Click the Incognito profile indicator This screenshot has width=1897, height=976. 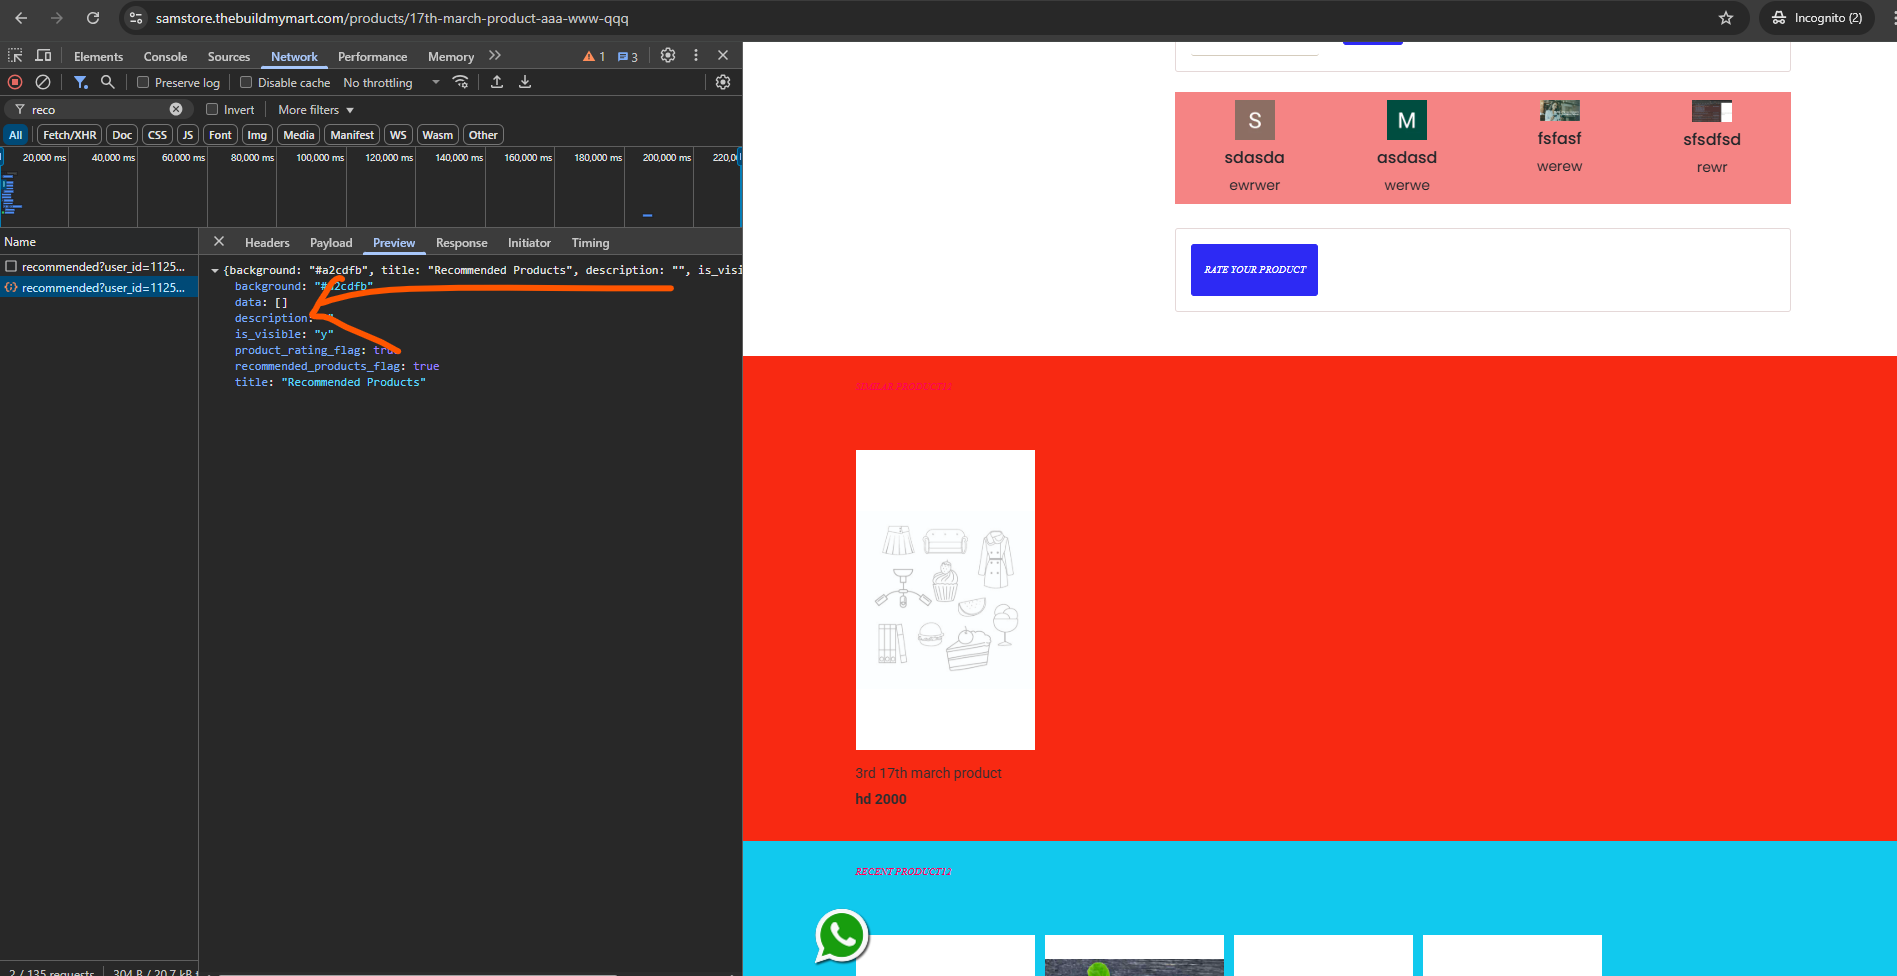click(x=1817, y=18)
